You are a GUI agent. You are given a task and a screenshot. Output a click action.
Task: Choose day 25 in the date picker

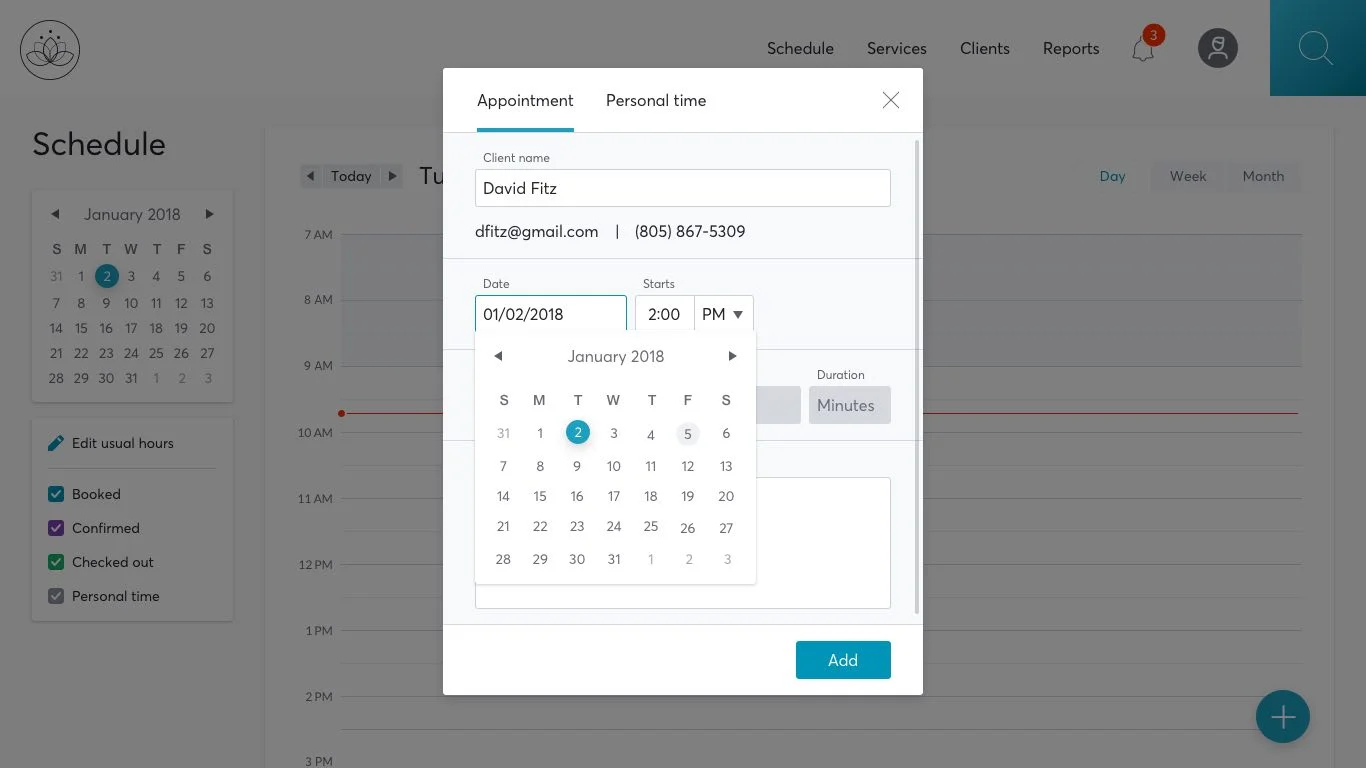coord(651,526)
